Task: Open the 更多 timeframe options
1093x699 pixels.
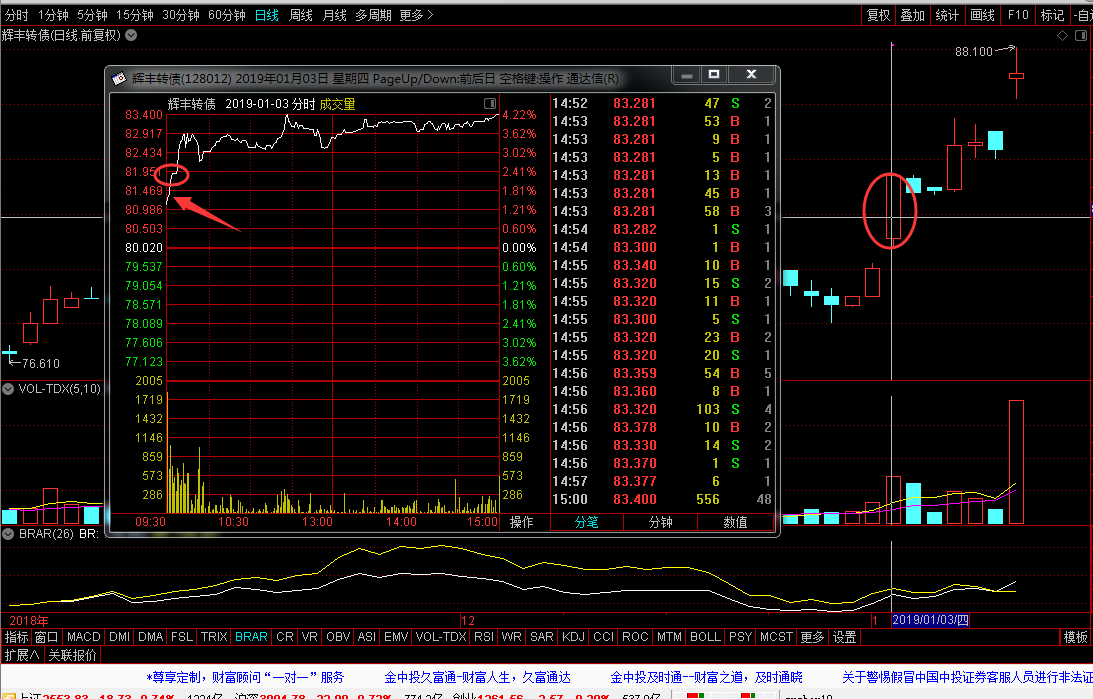Action: point(416,15)
